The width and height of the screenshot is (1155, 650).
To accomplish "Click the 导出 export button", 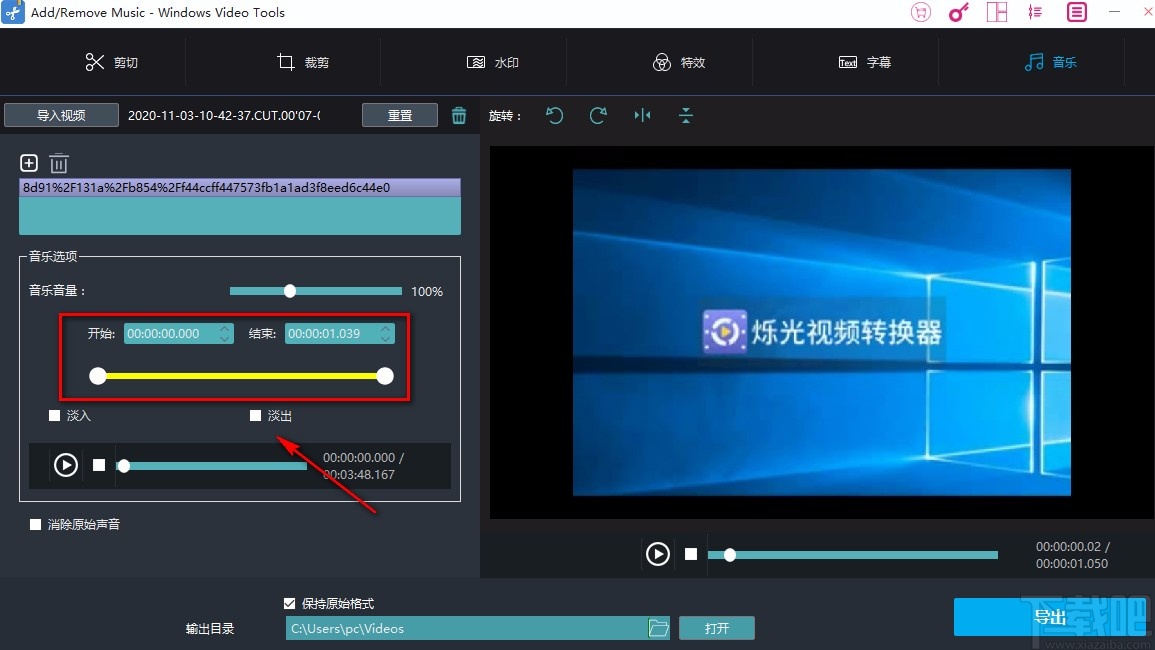I will 1050,617.
